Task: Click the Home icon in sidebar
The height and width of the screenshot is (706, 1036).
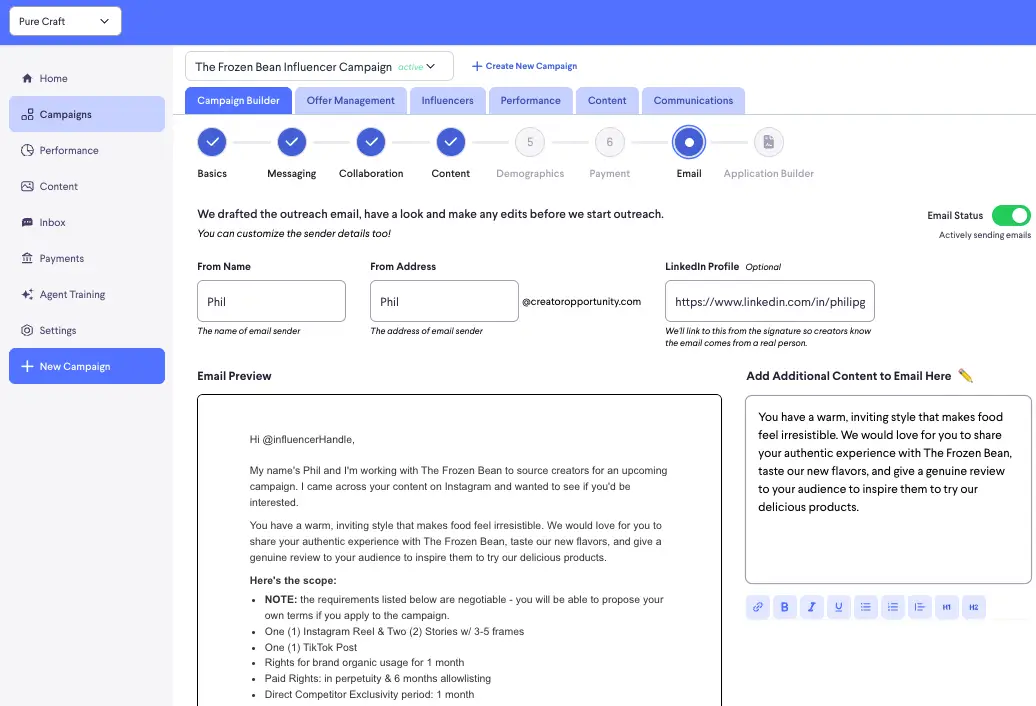Action: (27, 79)
